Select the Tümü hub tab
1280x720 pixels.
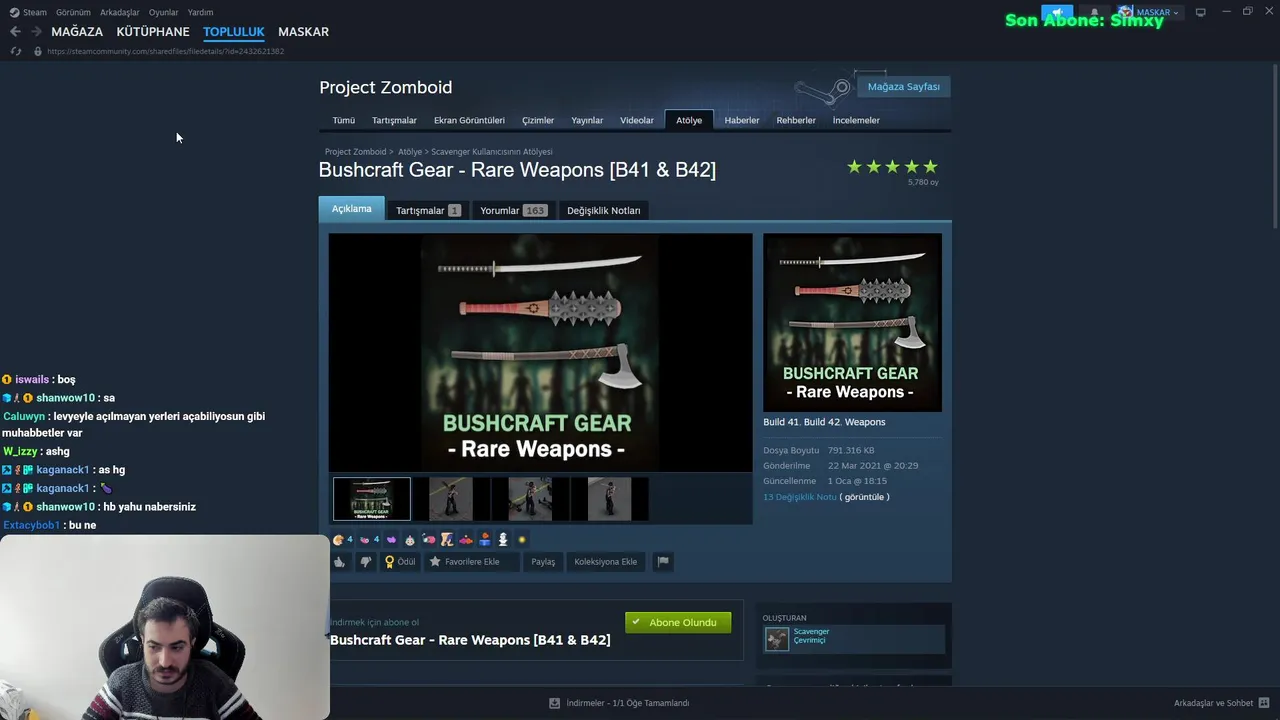344,120
